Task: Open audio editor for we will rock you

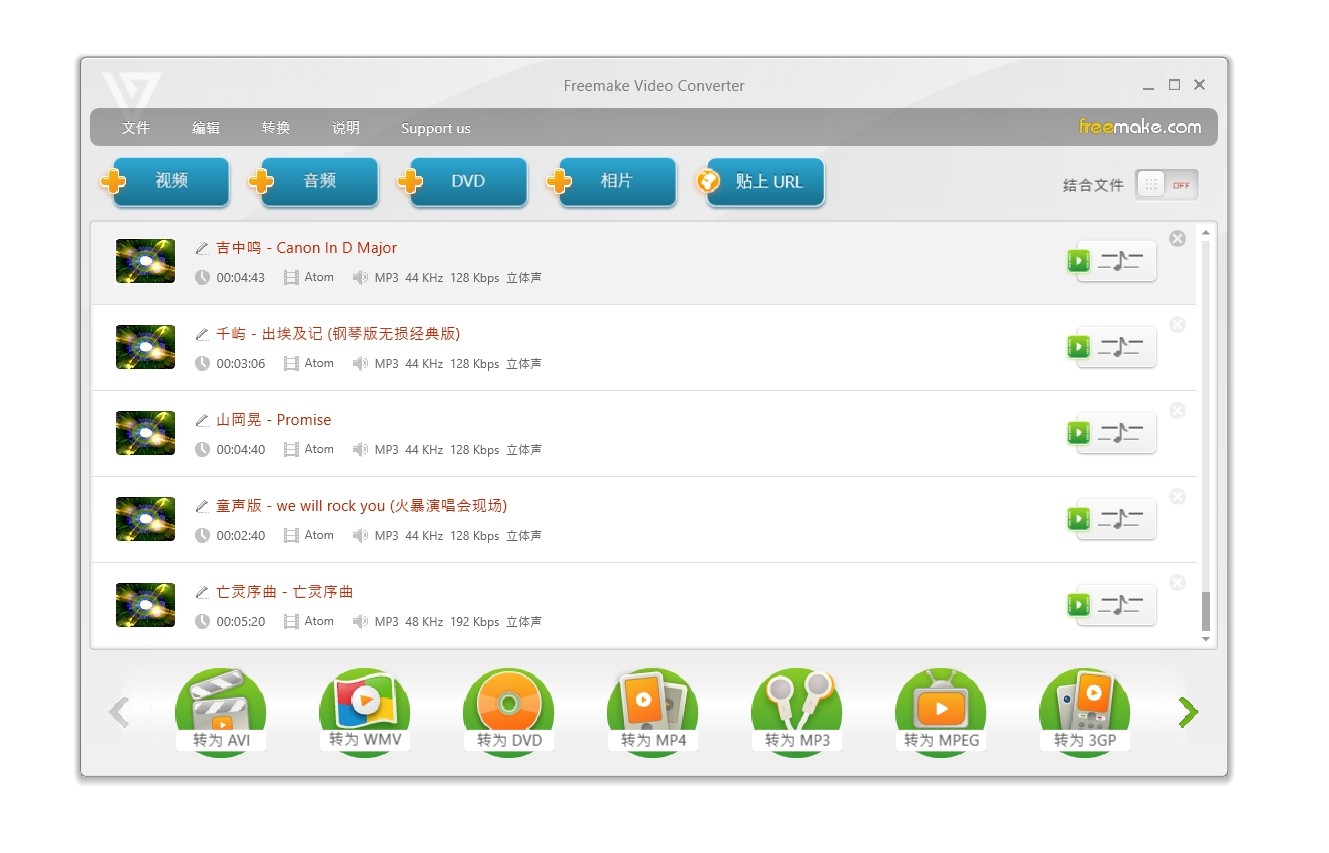Action: click(1112, 519)
